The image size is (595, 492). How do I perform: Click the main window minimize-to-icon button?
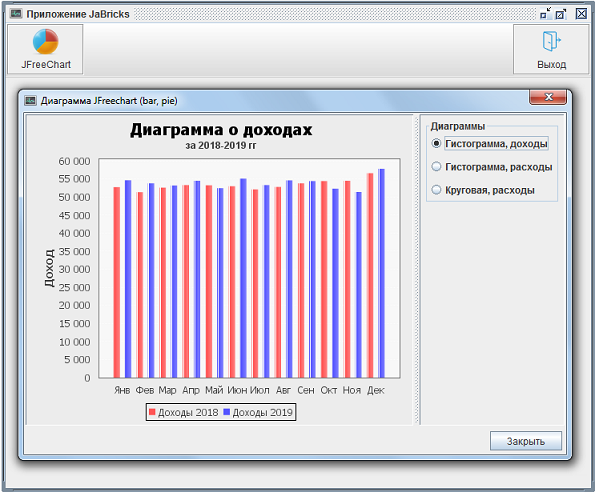(546, 14)
